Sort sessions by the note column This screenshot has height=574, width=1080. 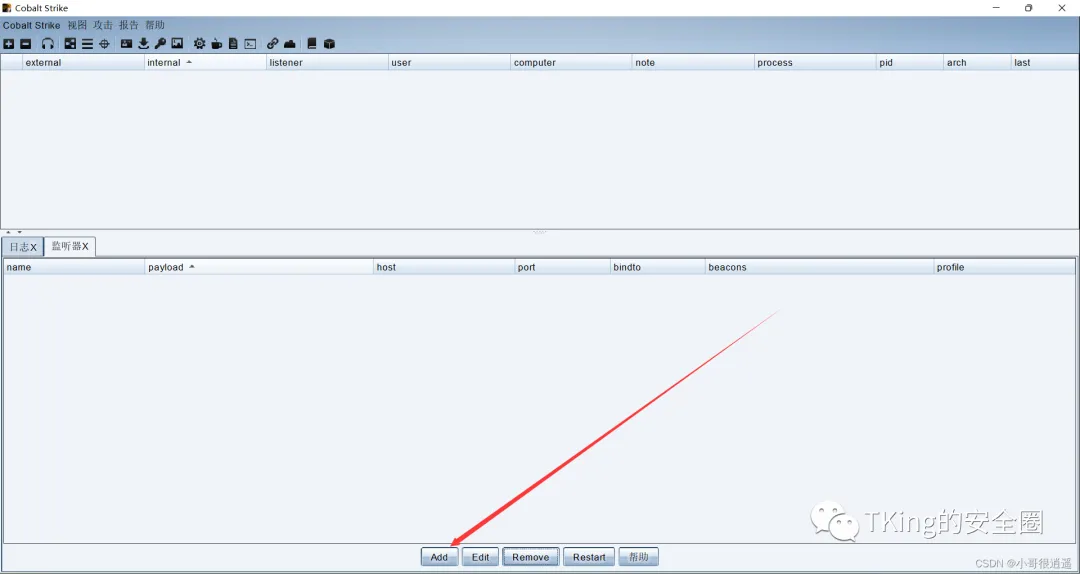(x=693, y=62)
